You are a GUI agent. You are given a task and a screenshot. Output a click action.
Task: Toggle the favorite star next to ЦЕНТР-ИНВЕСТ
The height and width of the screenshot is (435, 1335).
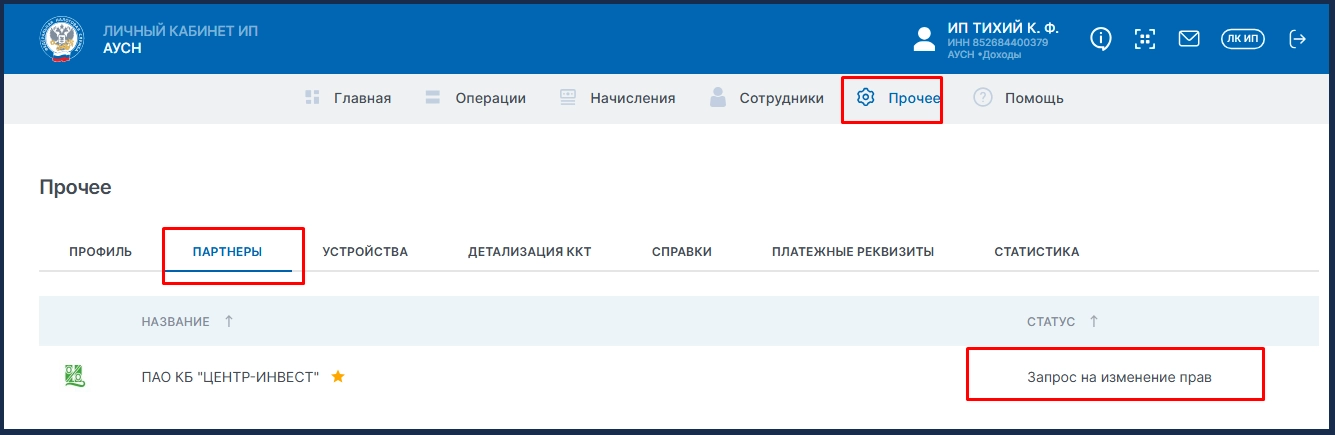click(x=338, y=377)
